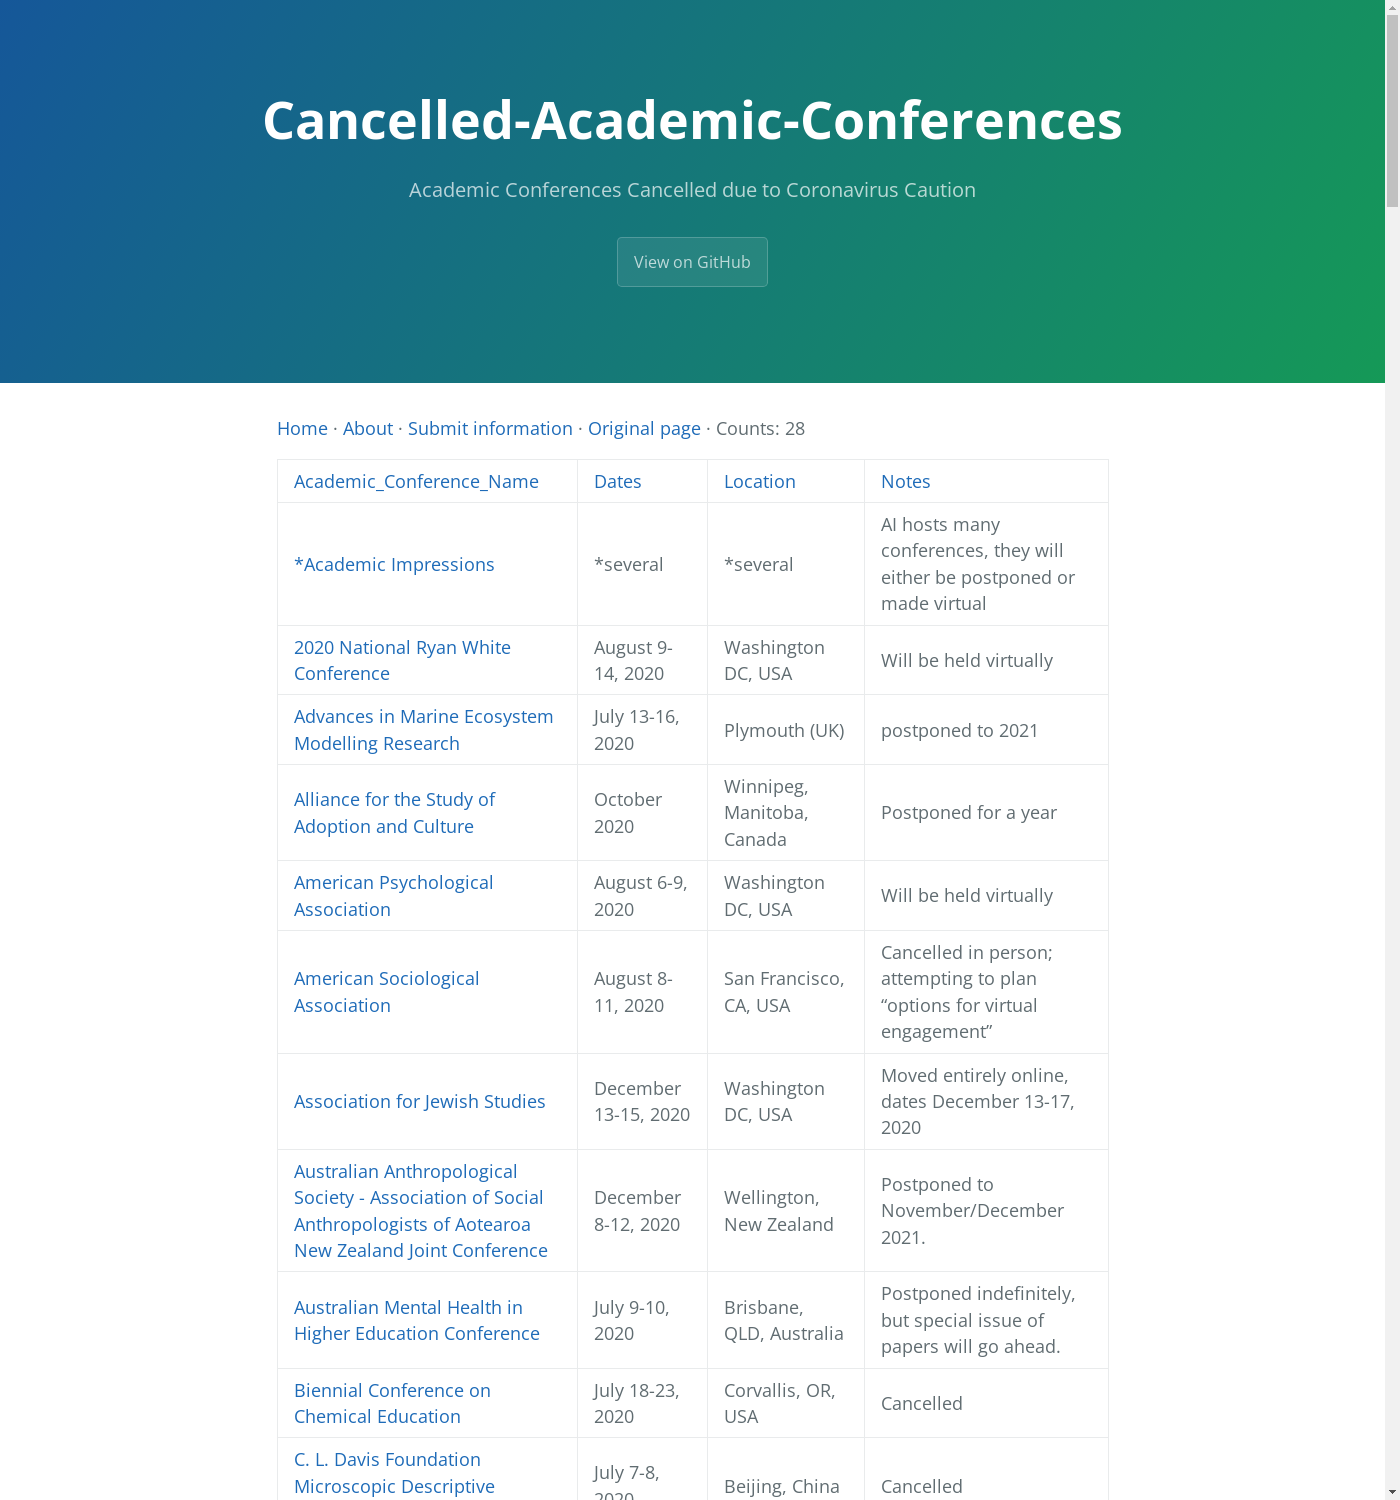Viewport: 1400px width, 1500px height.
Task: Click the View on GitHub button
Action: click(692, 262)
